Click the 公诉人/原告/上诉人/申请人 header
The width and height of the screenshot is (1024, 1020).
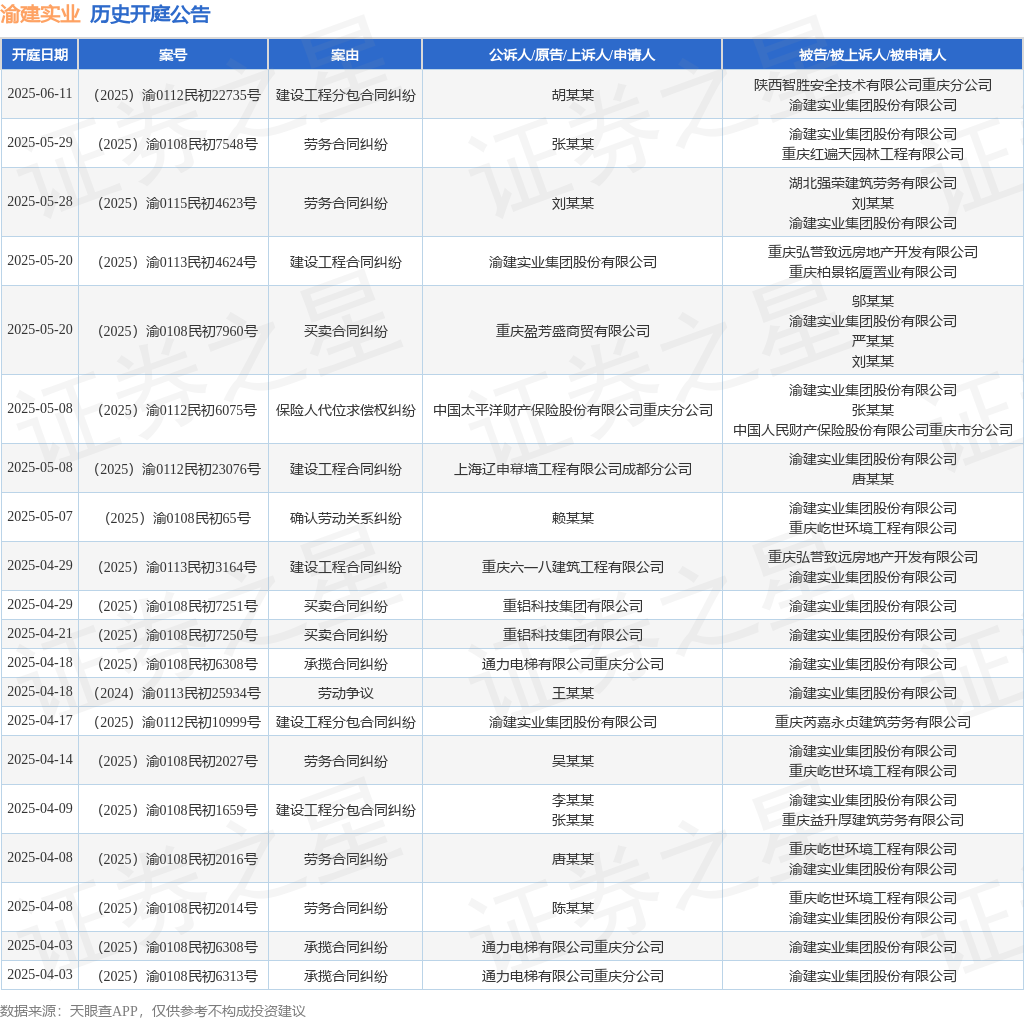[572, 55]
